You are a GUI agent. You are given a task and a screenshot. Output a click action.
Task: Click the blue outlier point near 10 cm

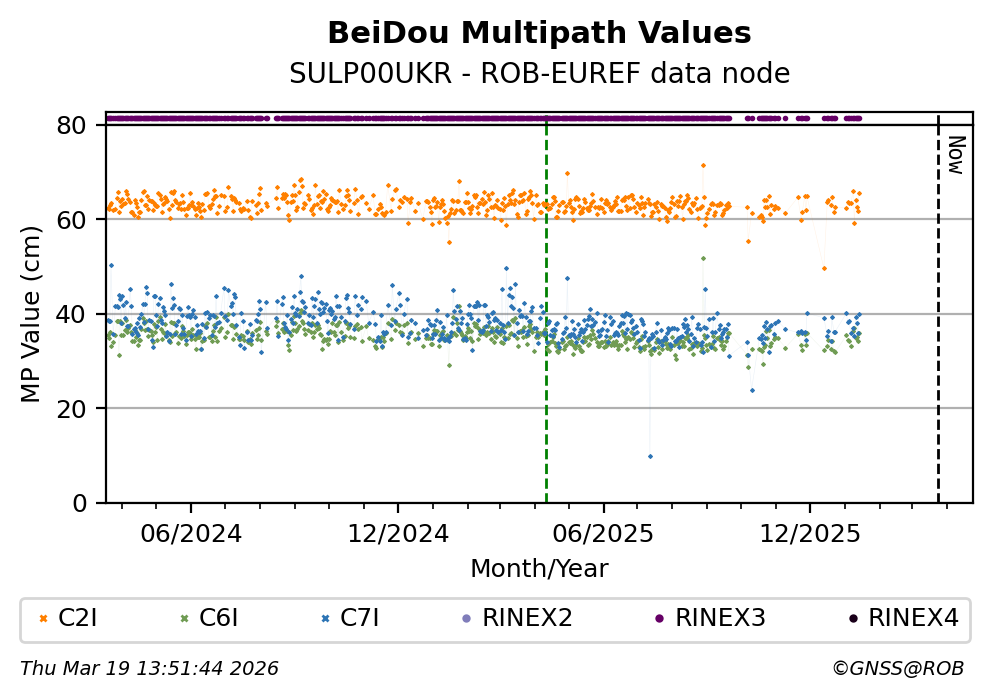point(650,456)
